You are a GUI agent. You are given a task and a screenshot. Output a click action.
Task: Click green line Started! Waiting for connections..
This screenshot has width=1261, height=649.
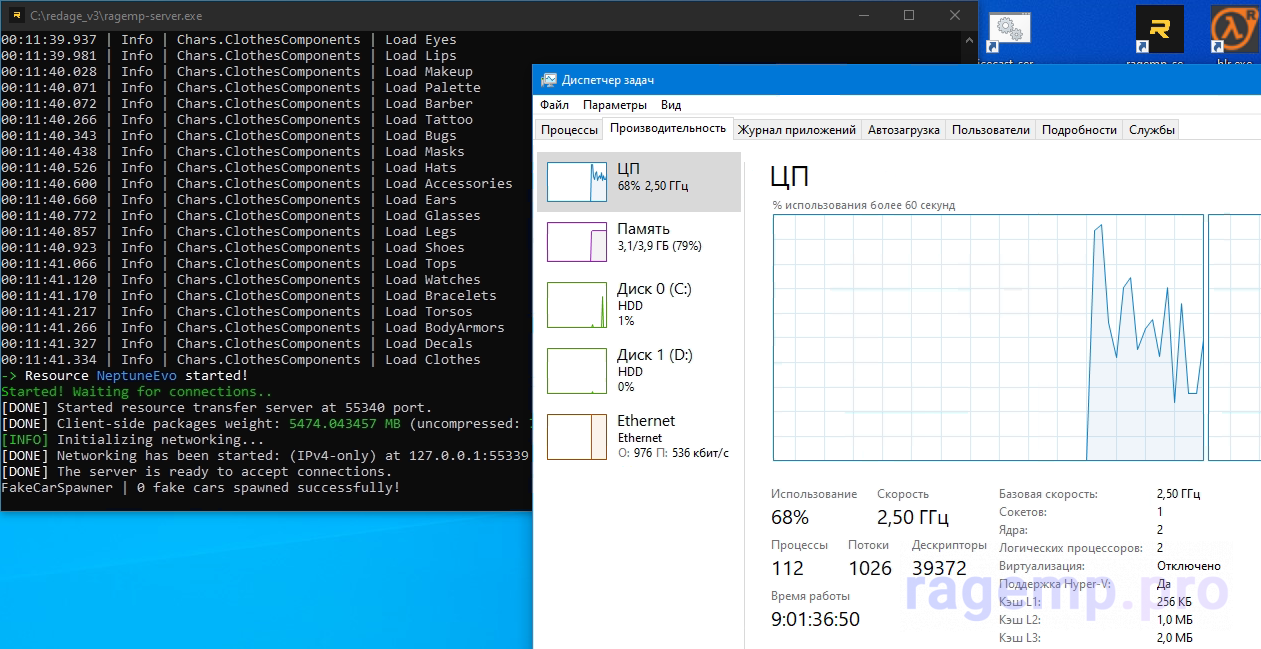[x=137, y=391]
